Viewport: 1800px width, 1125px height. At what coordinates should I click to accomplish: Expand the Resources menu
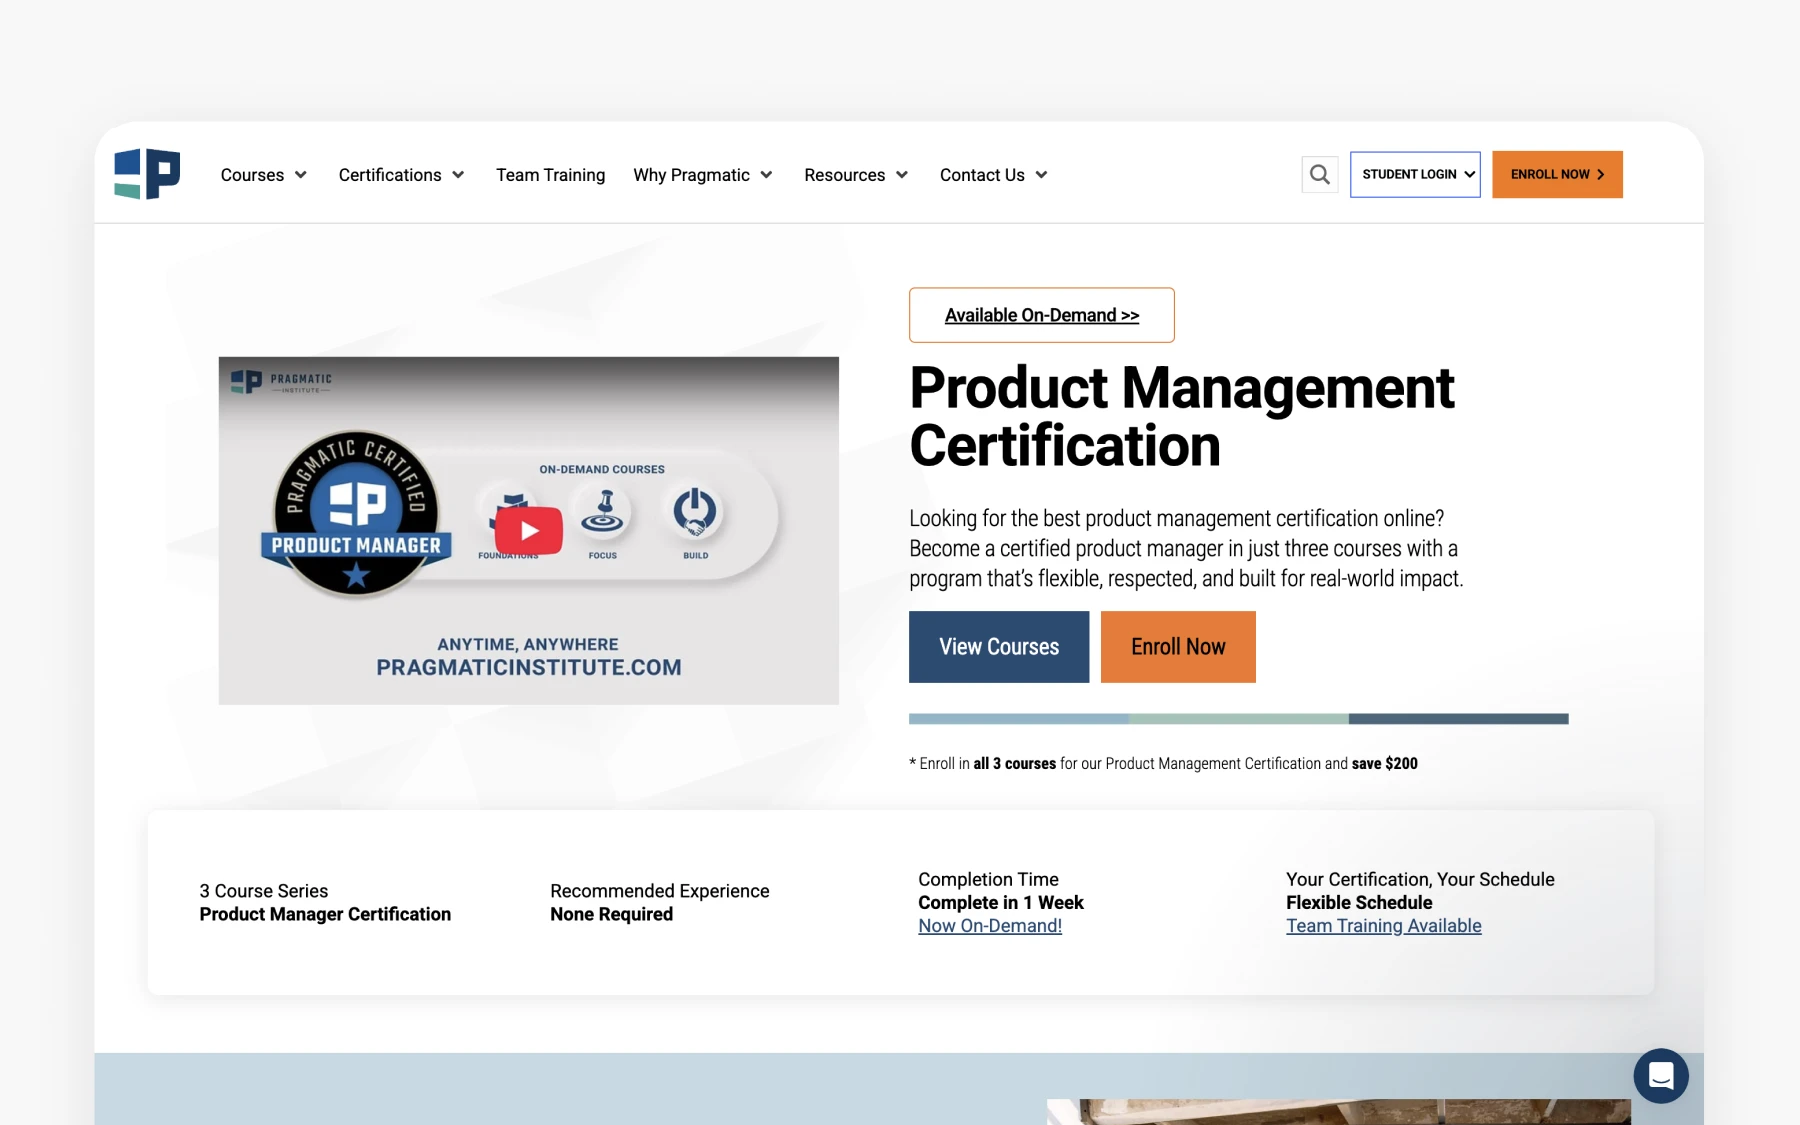856,175
